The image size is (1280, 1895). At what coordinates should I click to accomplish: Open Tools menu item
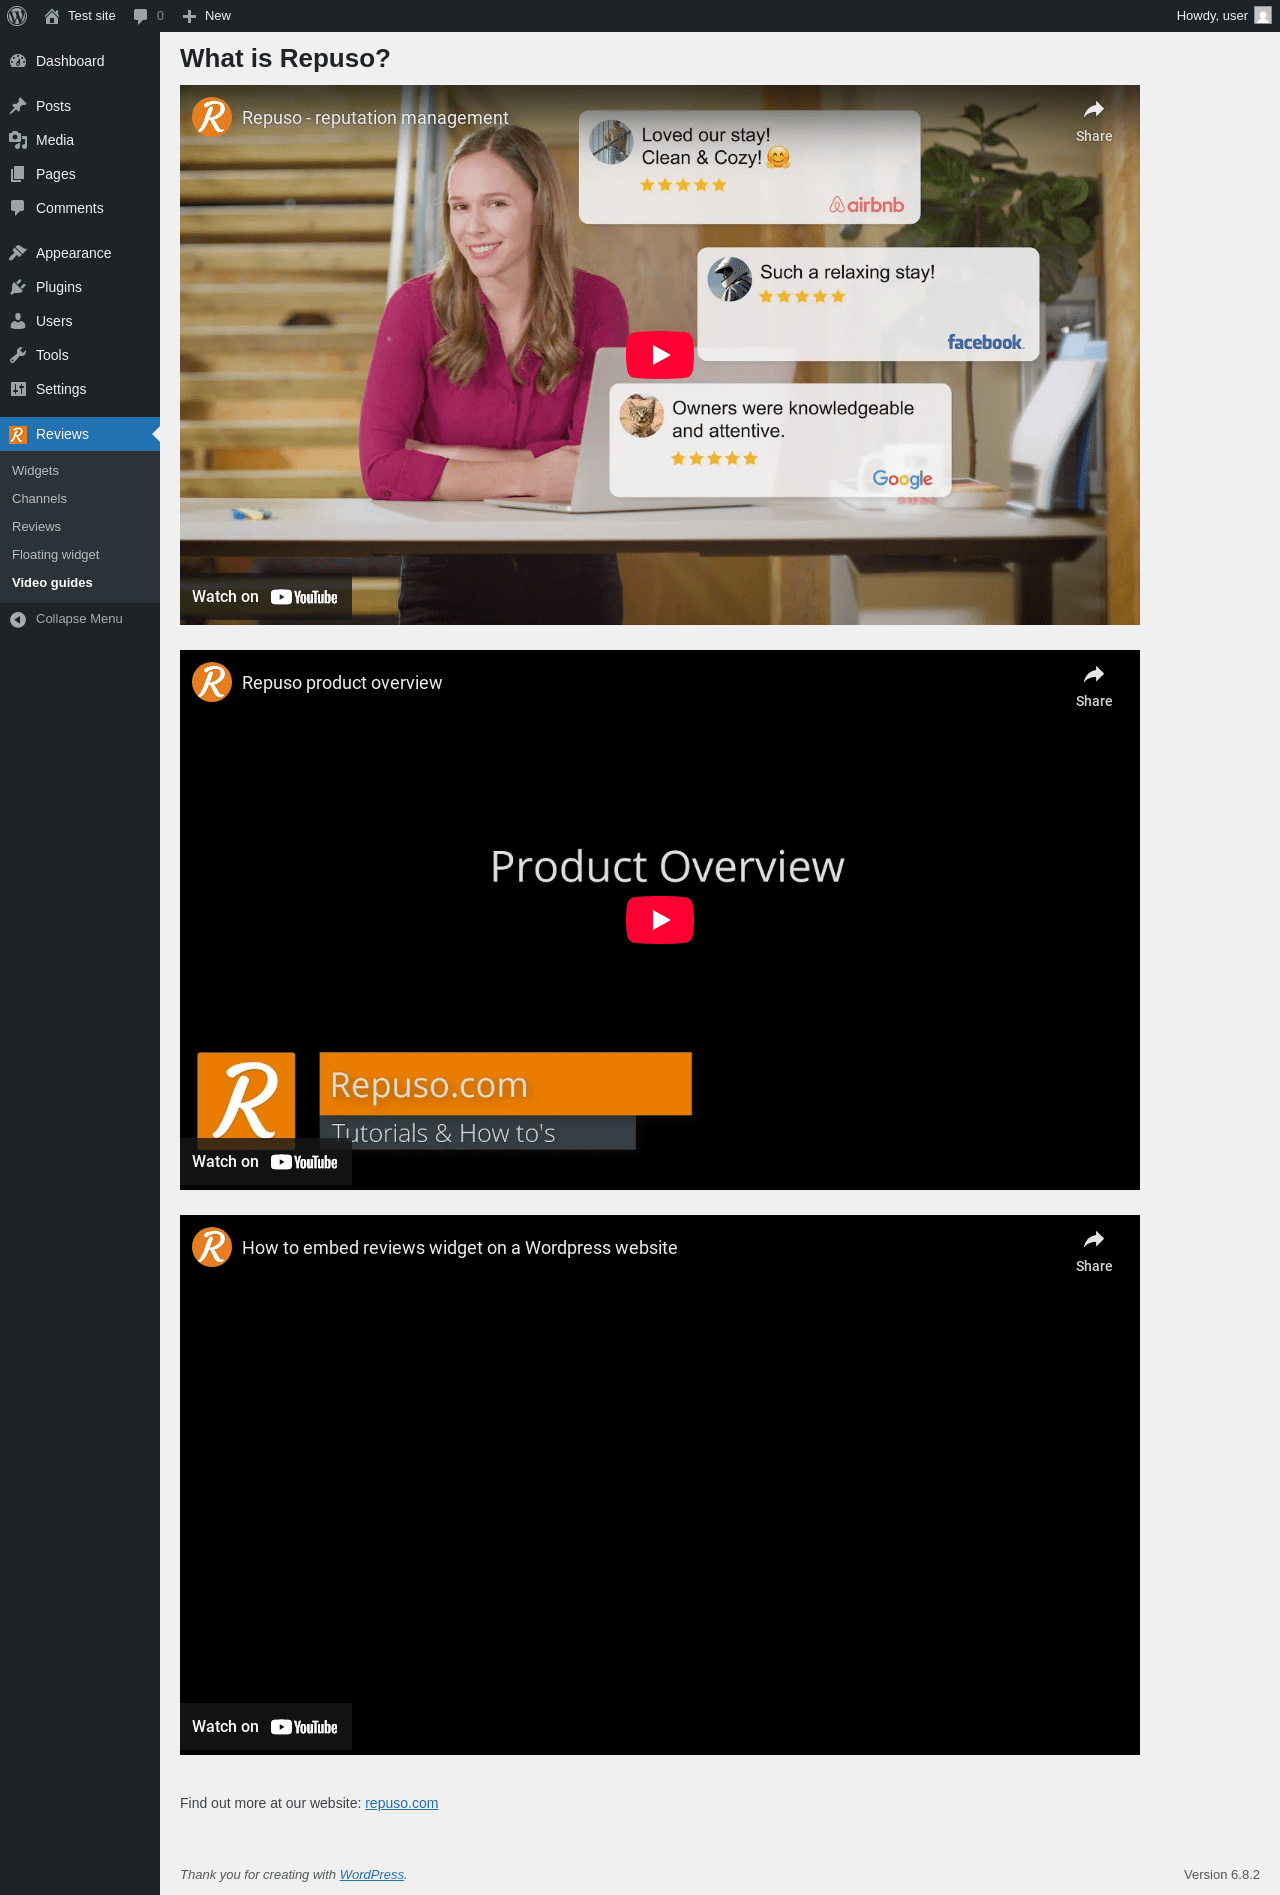80,355
